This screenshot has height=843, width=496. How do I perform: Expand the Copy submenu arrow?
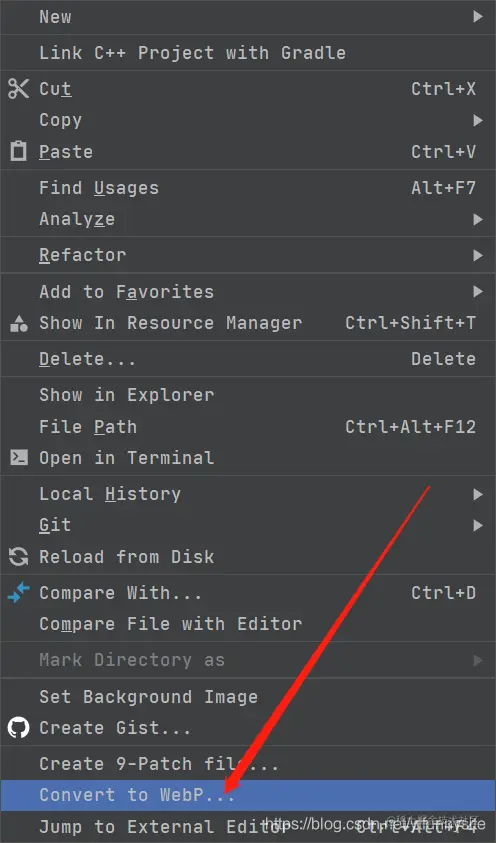[x=478, y=120]
